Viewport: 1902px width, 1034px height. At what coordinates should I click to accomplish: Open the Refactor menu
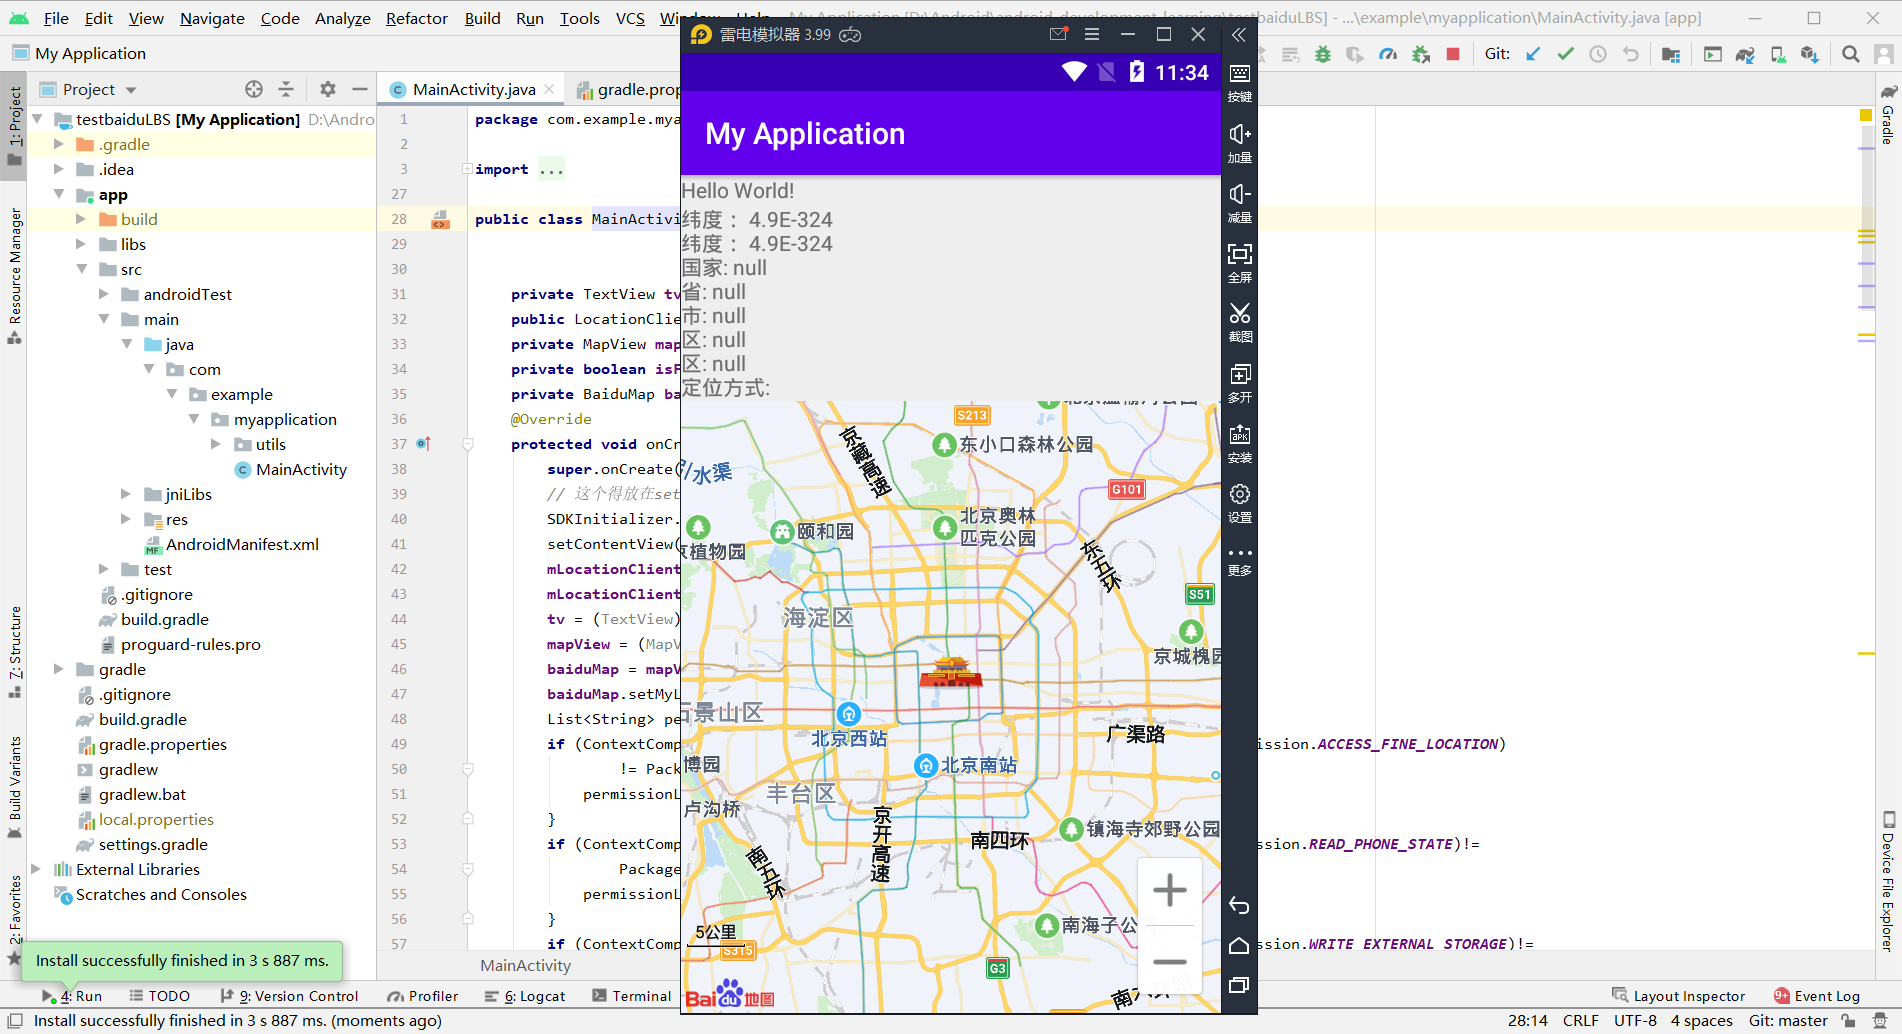[x=417, y=18]
